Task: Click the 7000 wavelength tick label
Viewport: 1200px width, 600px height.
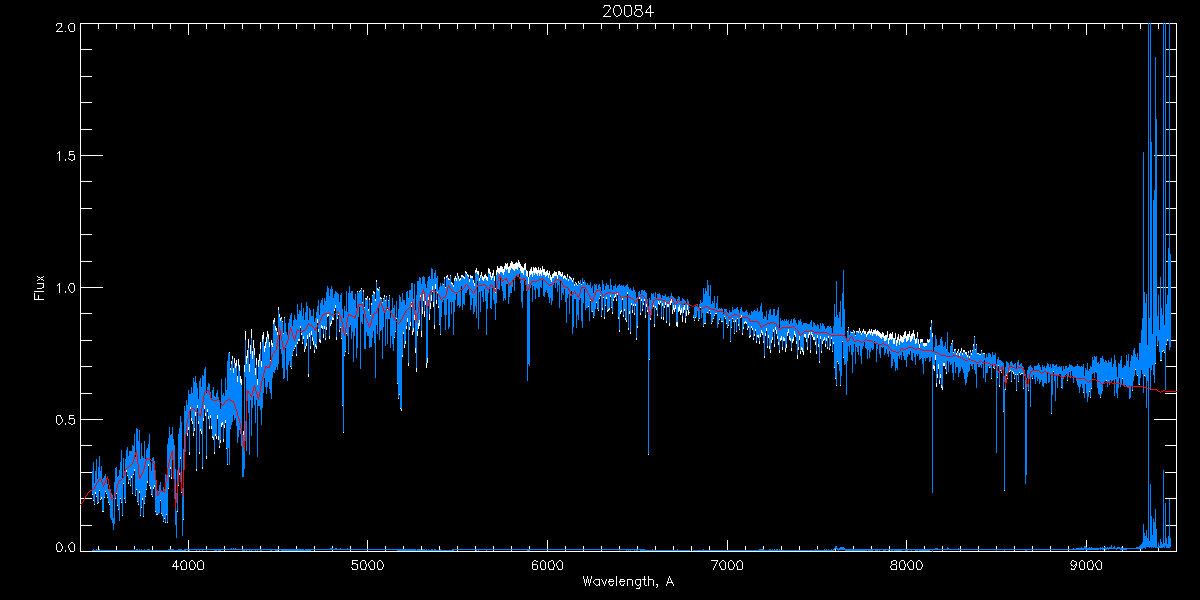Action: click(x=727, y=565)
